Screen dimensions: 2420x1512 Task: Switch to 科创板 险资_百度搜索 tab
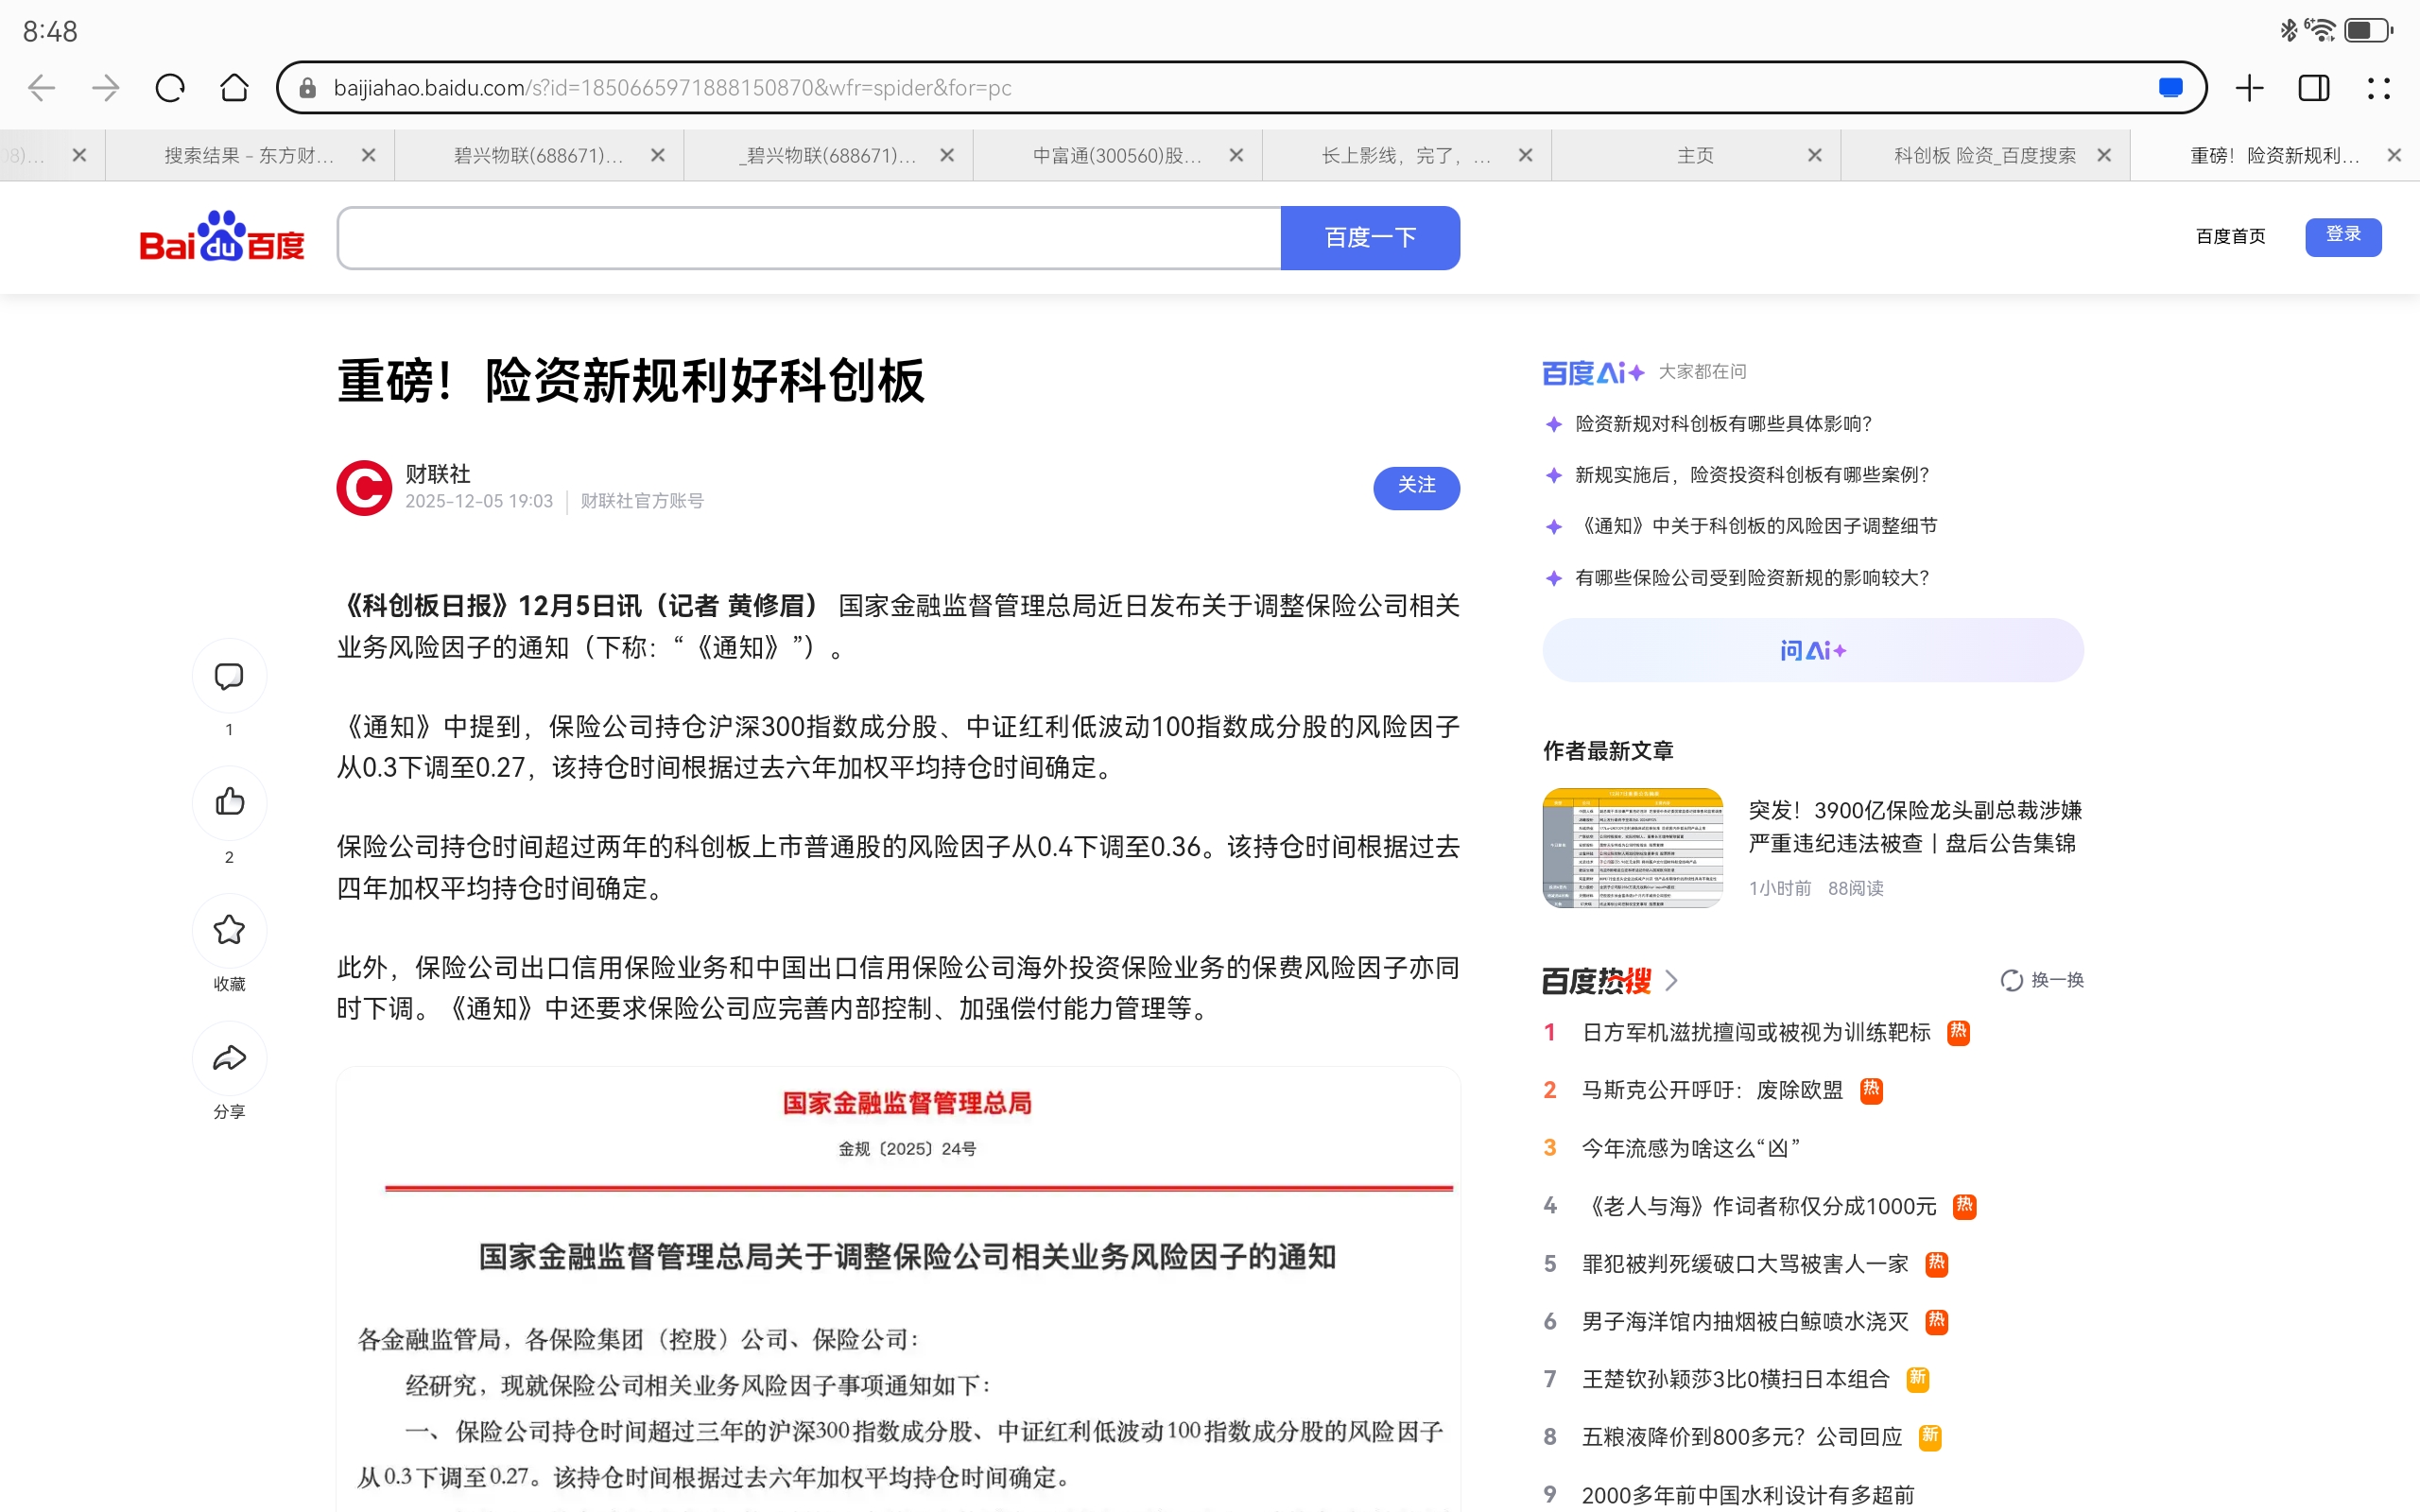click(1984, 155)
